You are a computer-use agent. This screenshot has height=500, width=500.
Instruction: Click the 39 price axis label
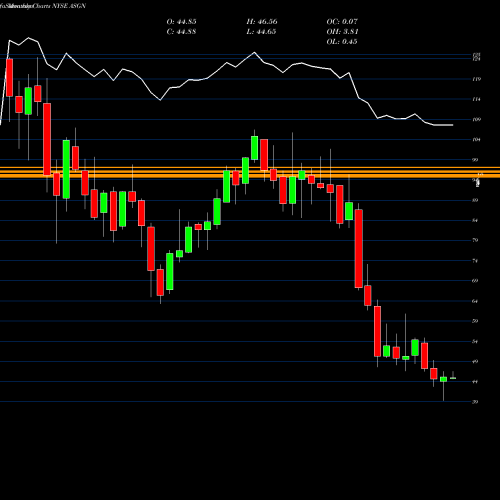(475, 402)
